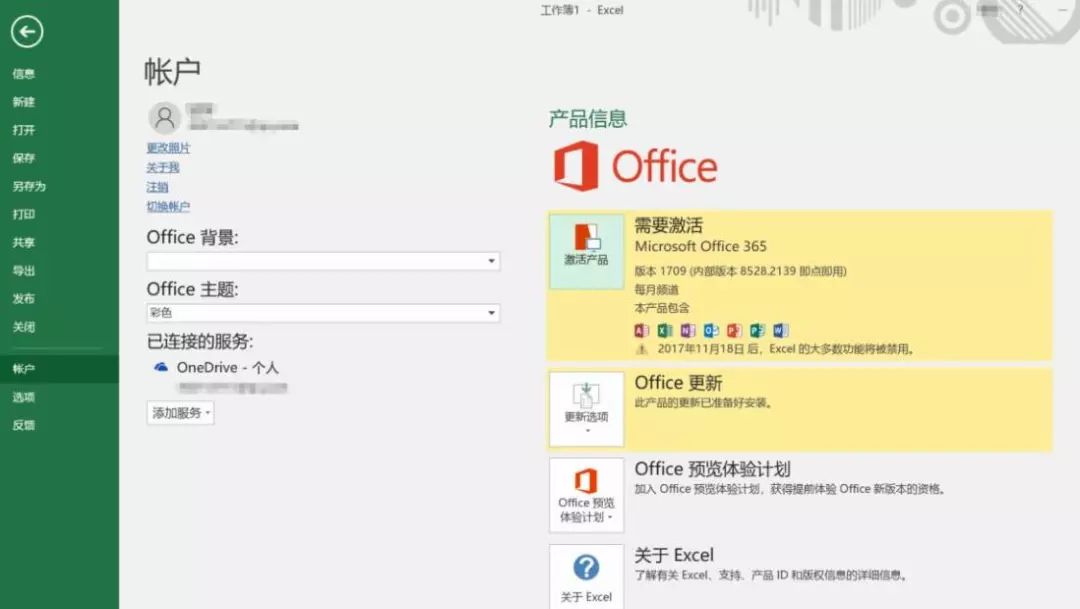Image resolution: width=1080 pixels, height=609 pixels.
Task: Select Publish (发布) in the sidebar
Action: (x=23, y=298)
